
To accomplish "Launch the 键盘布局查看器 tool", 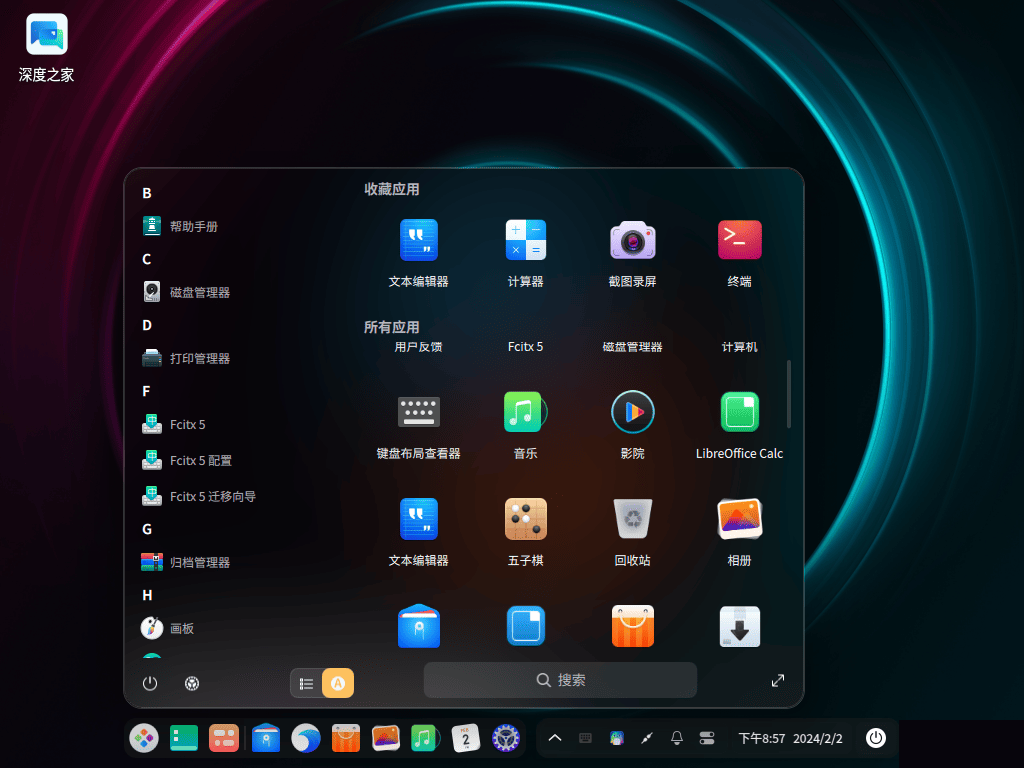I will (418, 411).
